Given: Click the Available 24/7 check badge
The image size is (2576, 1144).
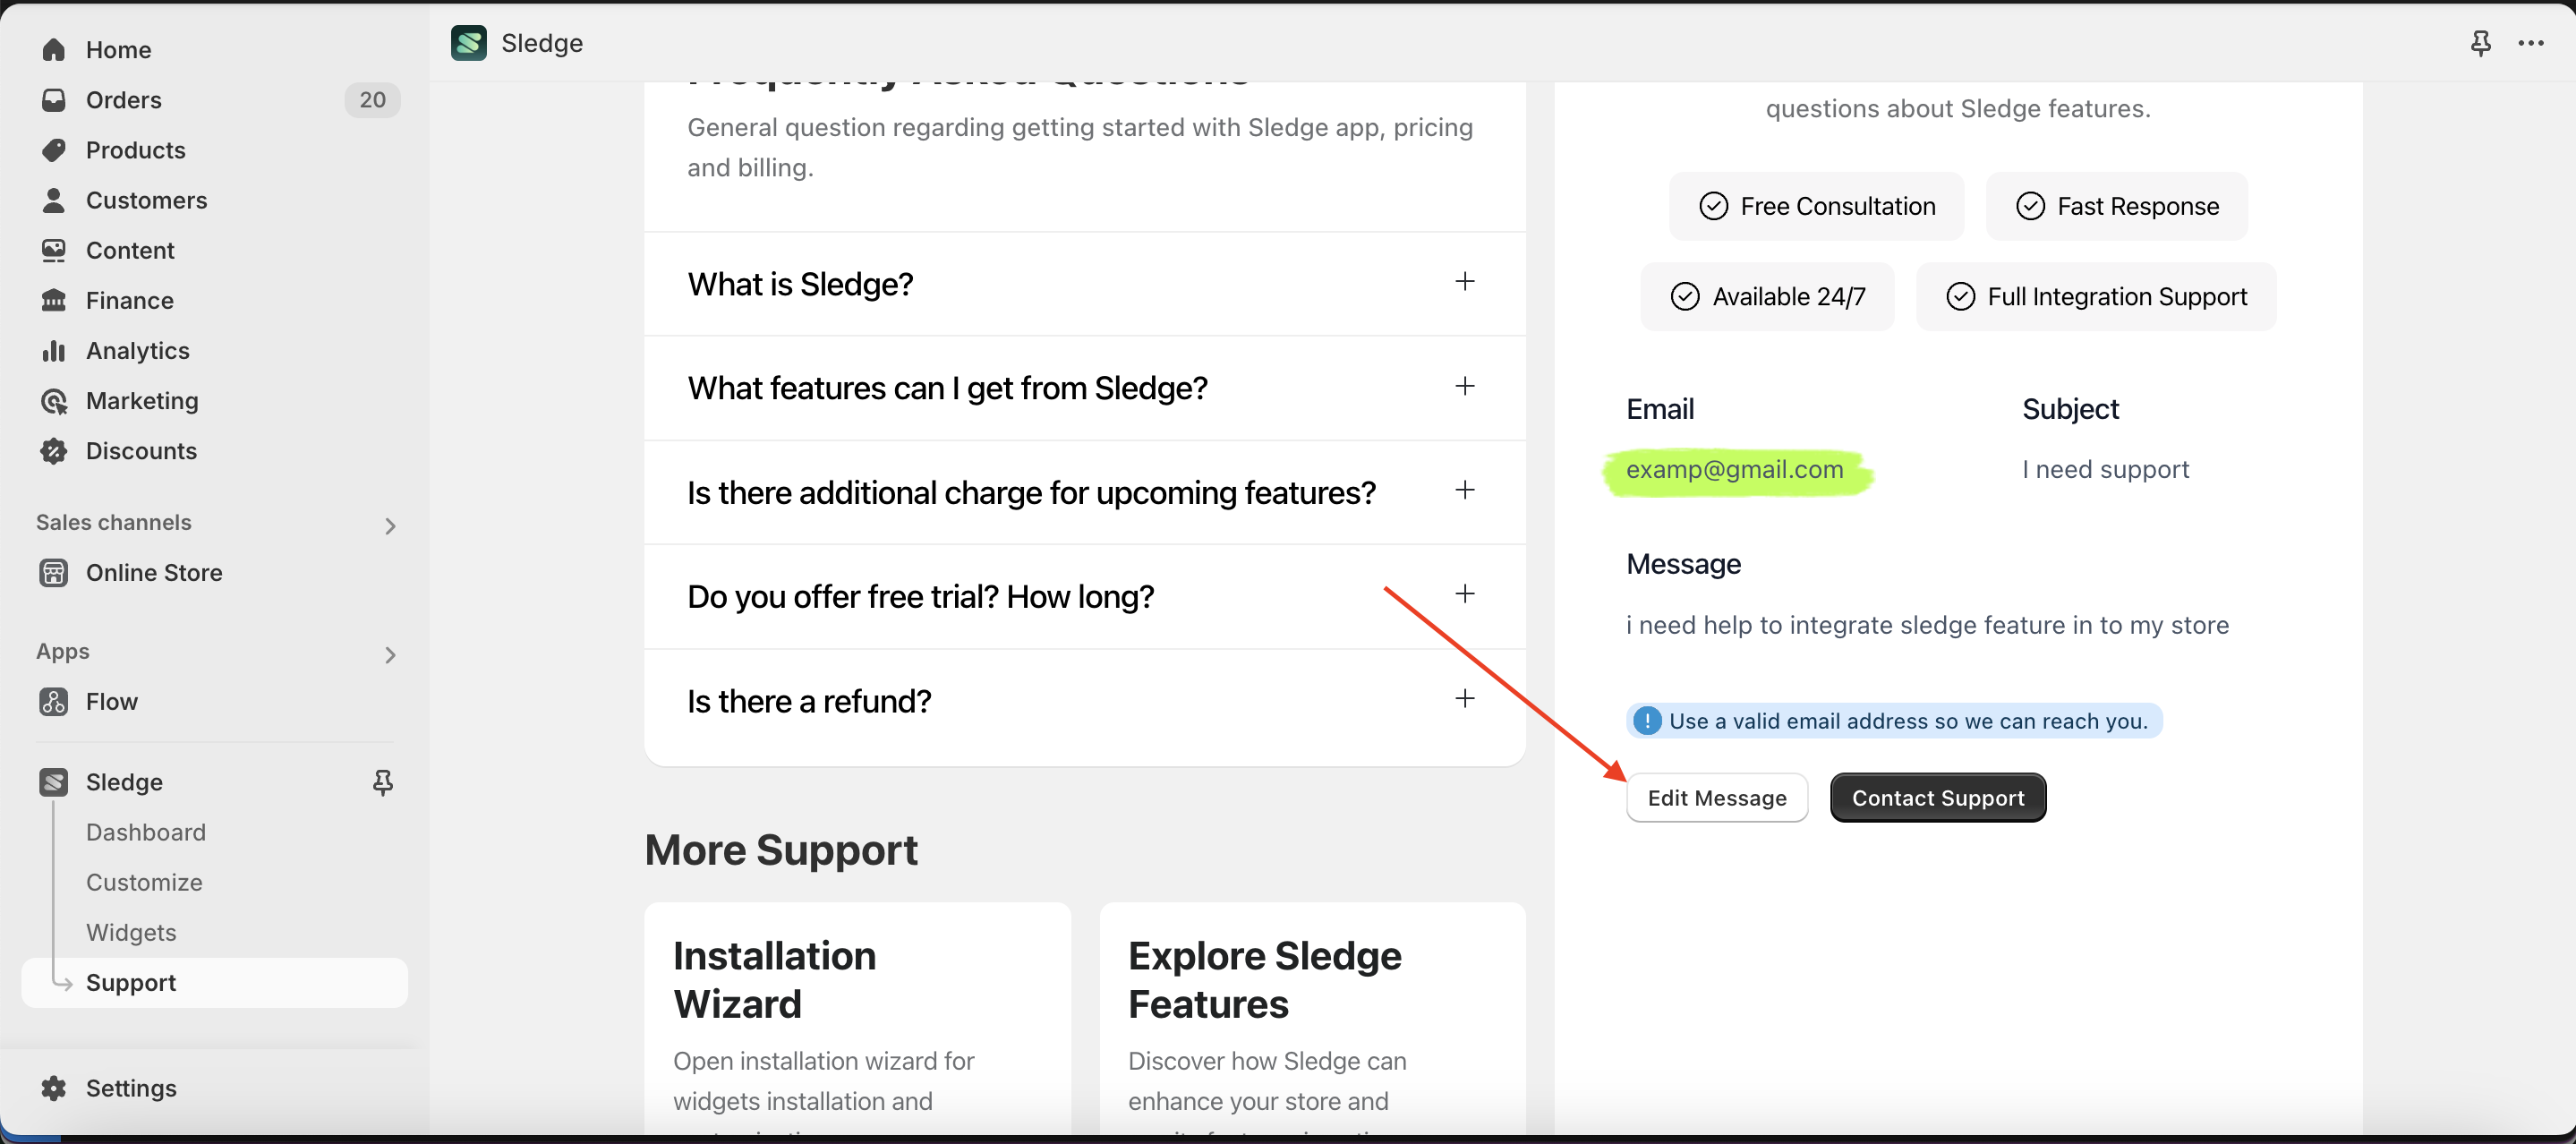Looking at the screenshot, I should click(1767, 297).
